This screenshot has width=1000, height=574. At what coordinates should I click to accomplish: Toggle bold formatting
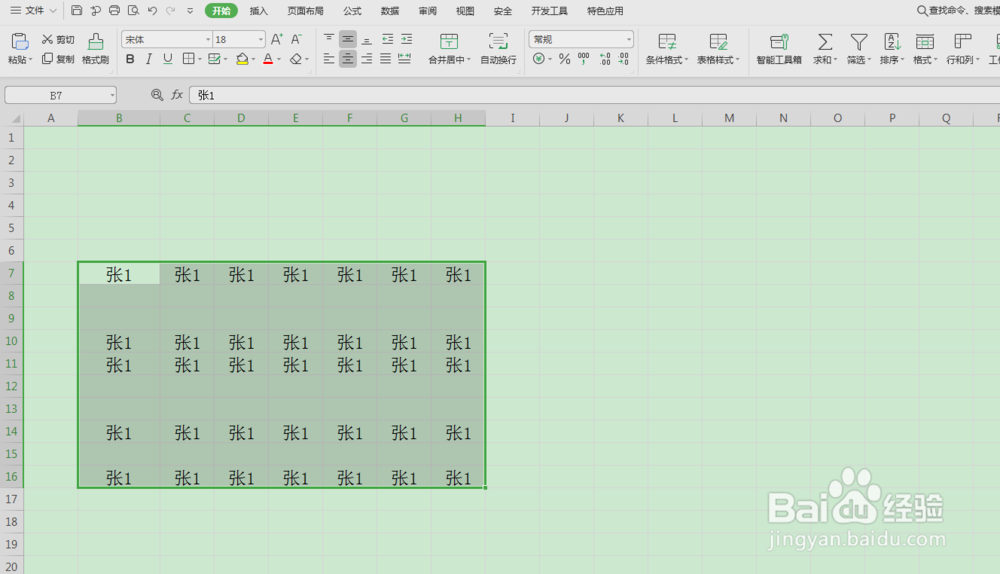pos(130,59)
